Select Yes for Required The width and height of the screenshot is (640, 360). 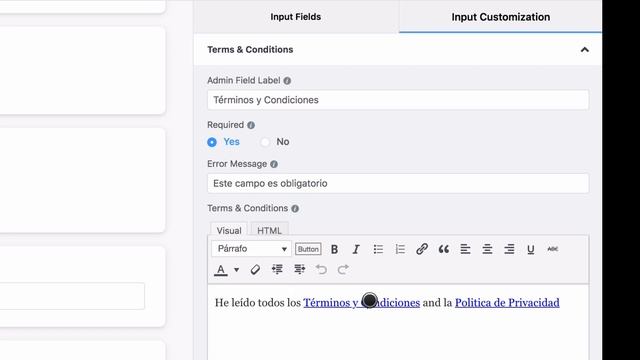(x=212, y=142)
